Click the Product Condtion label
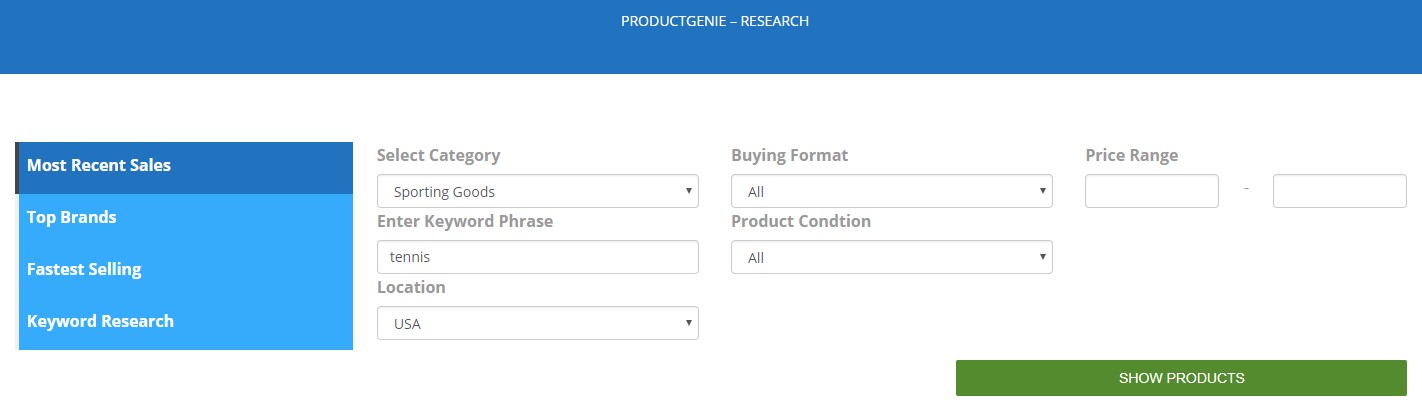 (x=800, y=222)
